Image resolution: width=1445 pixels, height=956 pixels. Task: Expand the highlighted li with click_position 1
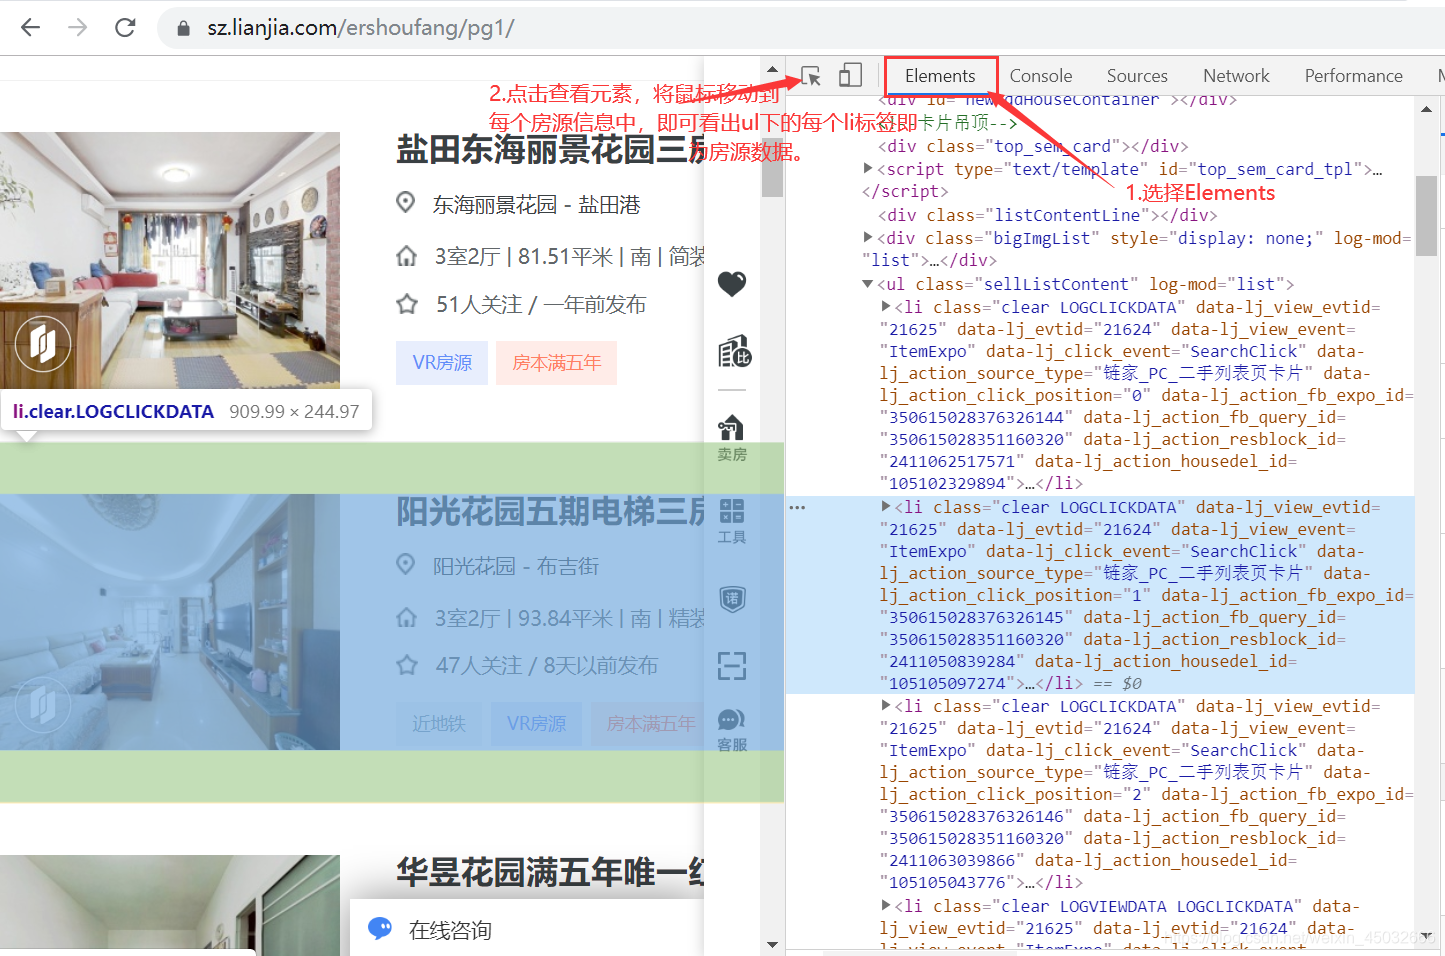pyautogui.click(x=886, y=507)
